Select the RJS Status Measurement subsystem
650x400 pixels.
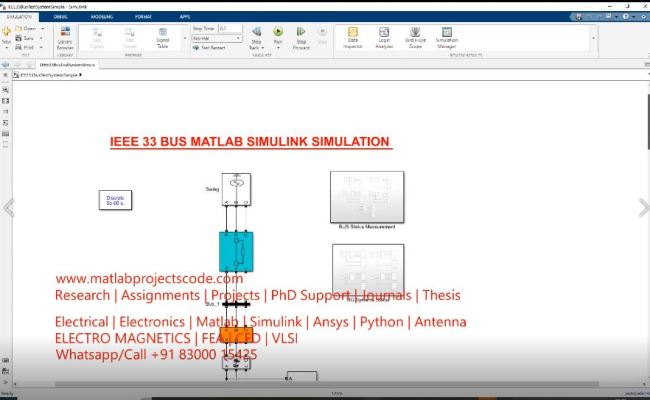point(367,197)
